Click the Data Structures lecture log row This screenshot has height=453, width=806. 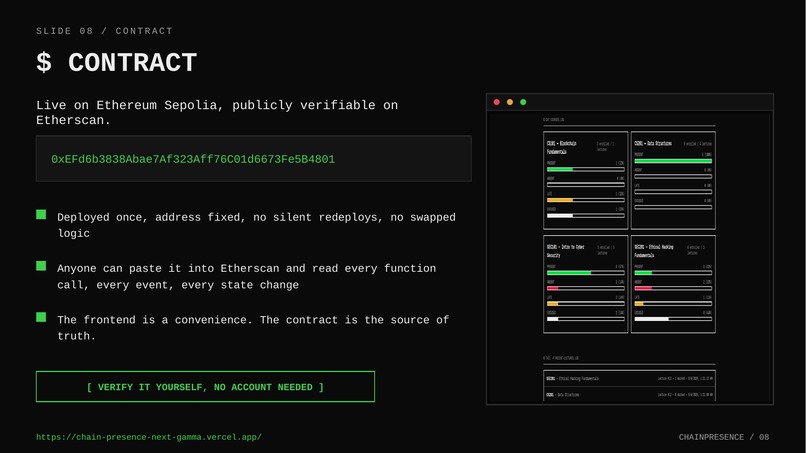click(x=629, y=394)
